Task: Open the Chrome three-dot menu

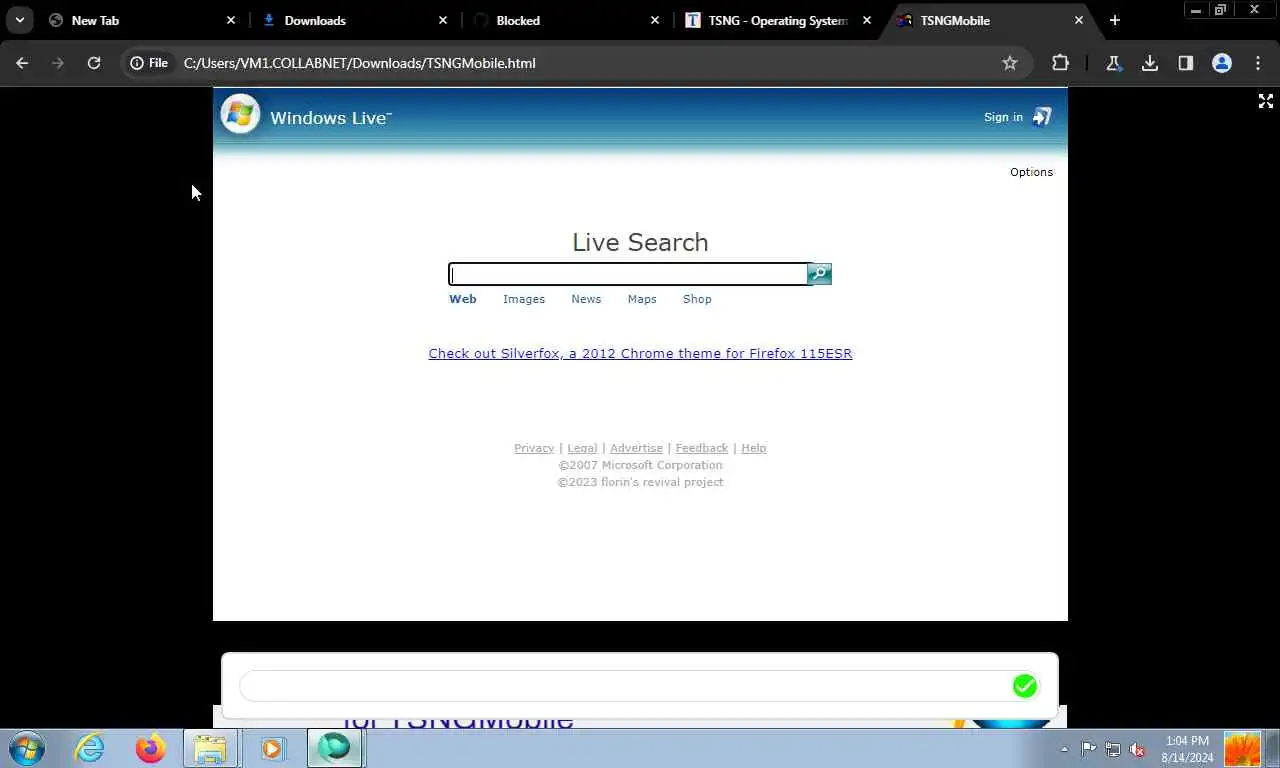Action: point(1258,63)
